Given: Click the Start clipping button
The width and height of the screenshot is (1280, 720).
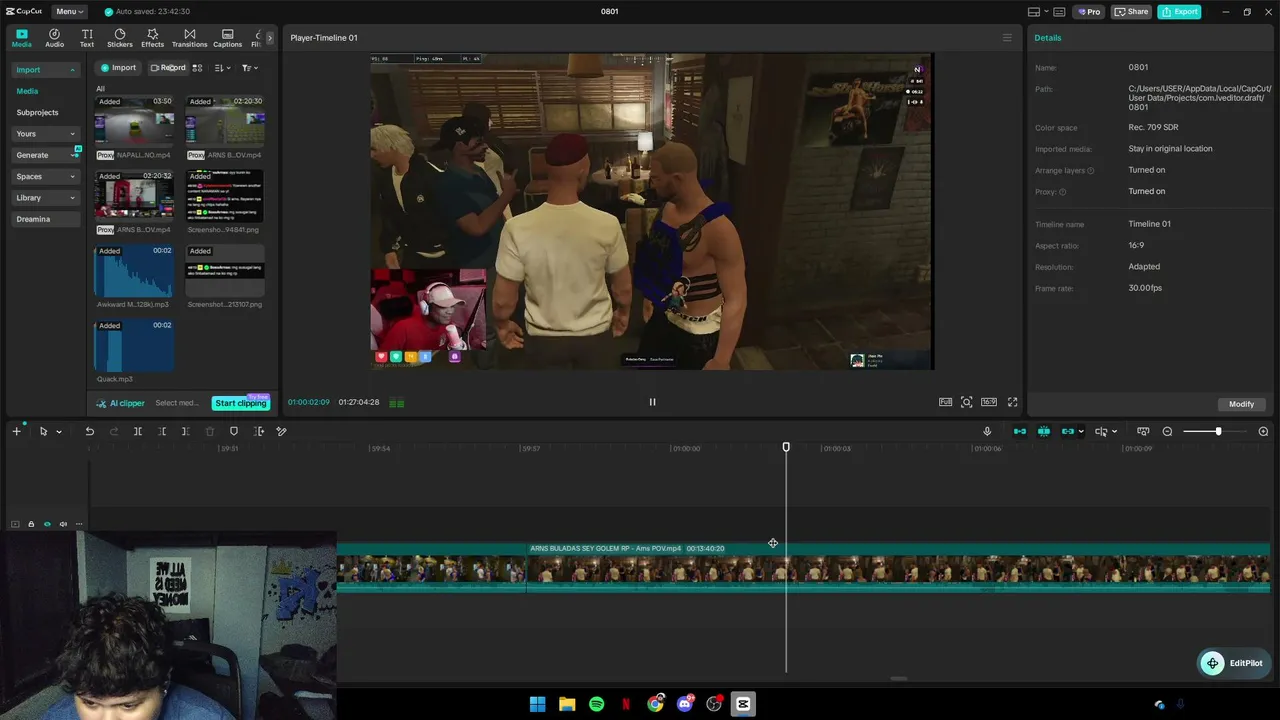Looking at the screenshot, I should (x=240, y=403).
